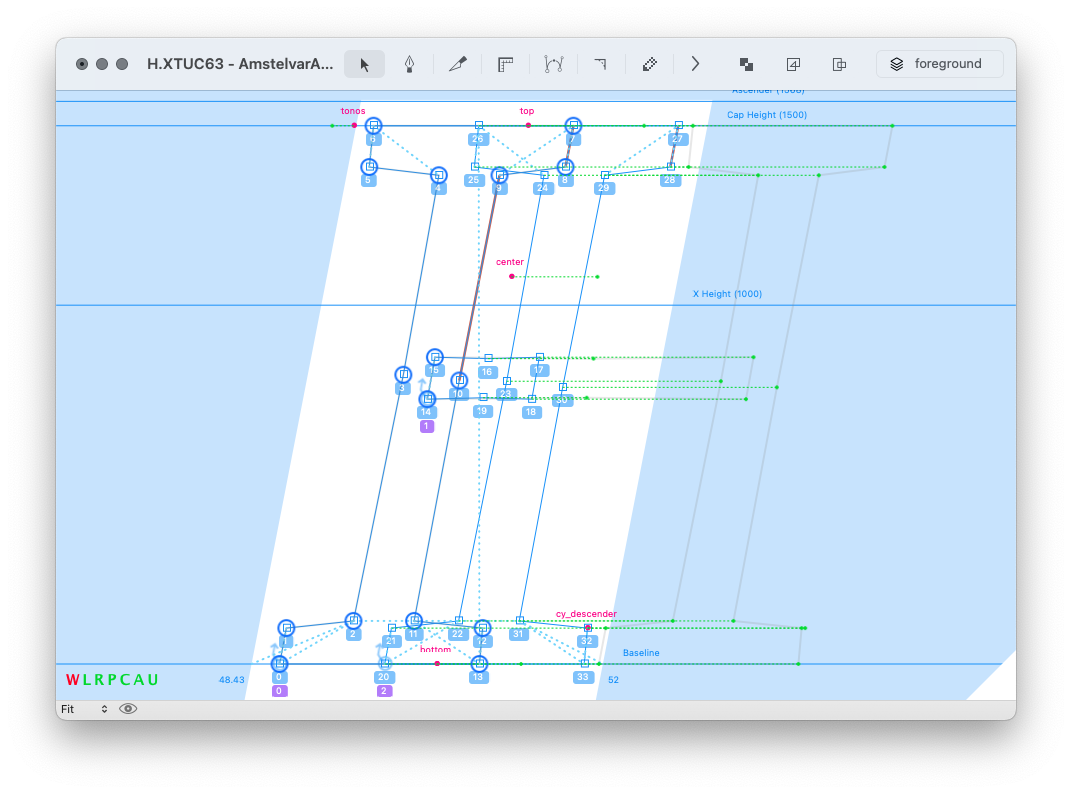Viewport: 1072px width, 794px height.
Task: Select the ruler-and-pencil toolbar tool
Action: (x=649, y=64)
